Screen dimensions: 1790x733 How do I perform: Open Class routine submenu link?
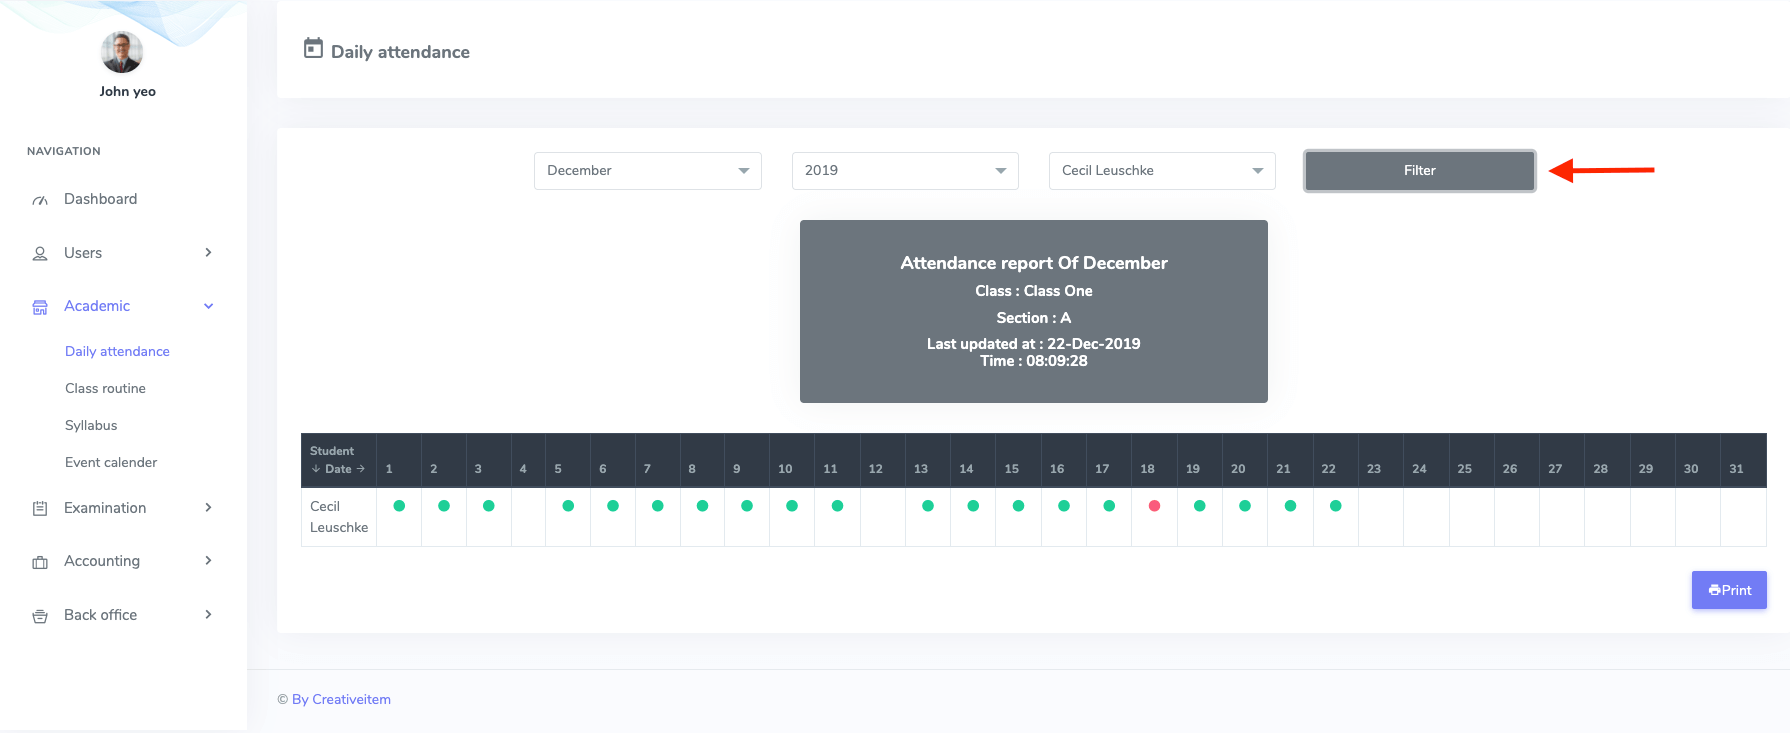(105, 388)
